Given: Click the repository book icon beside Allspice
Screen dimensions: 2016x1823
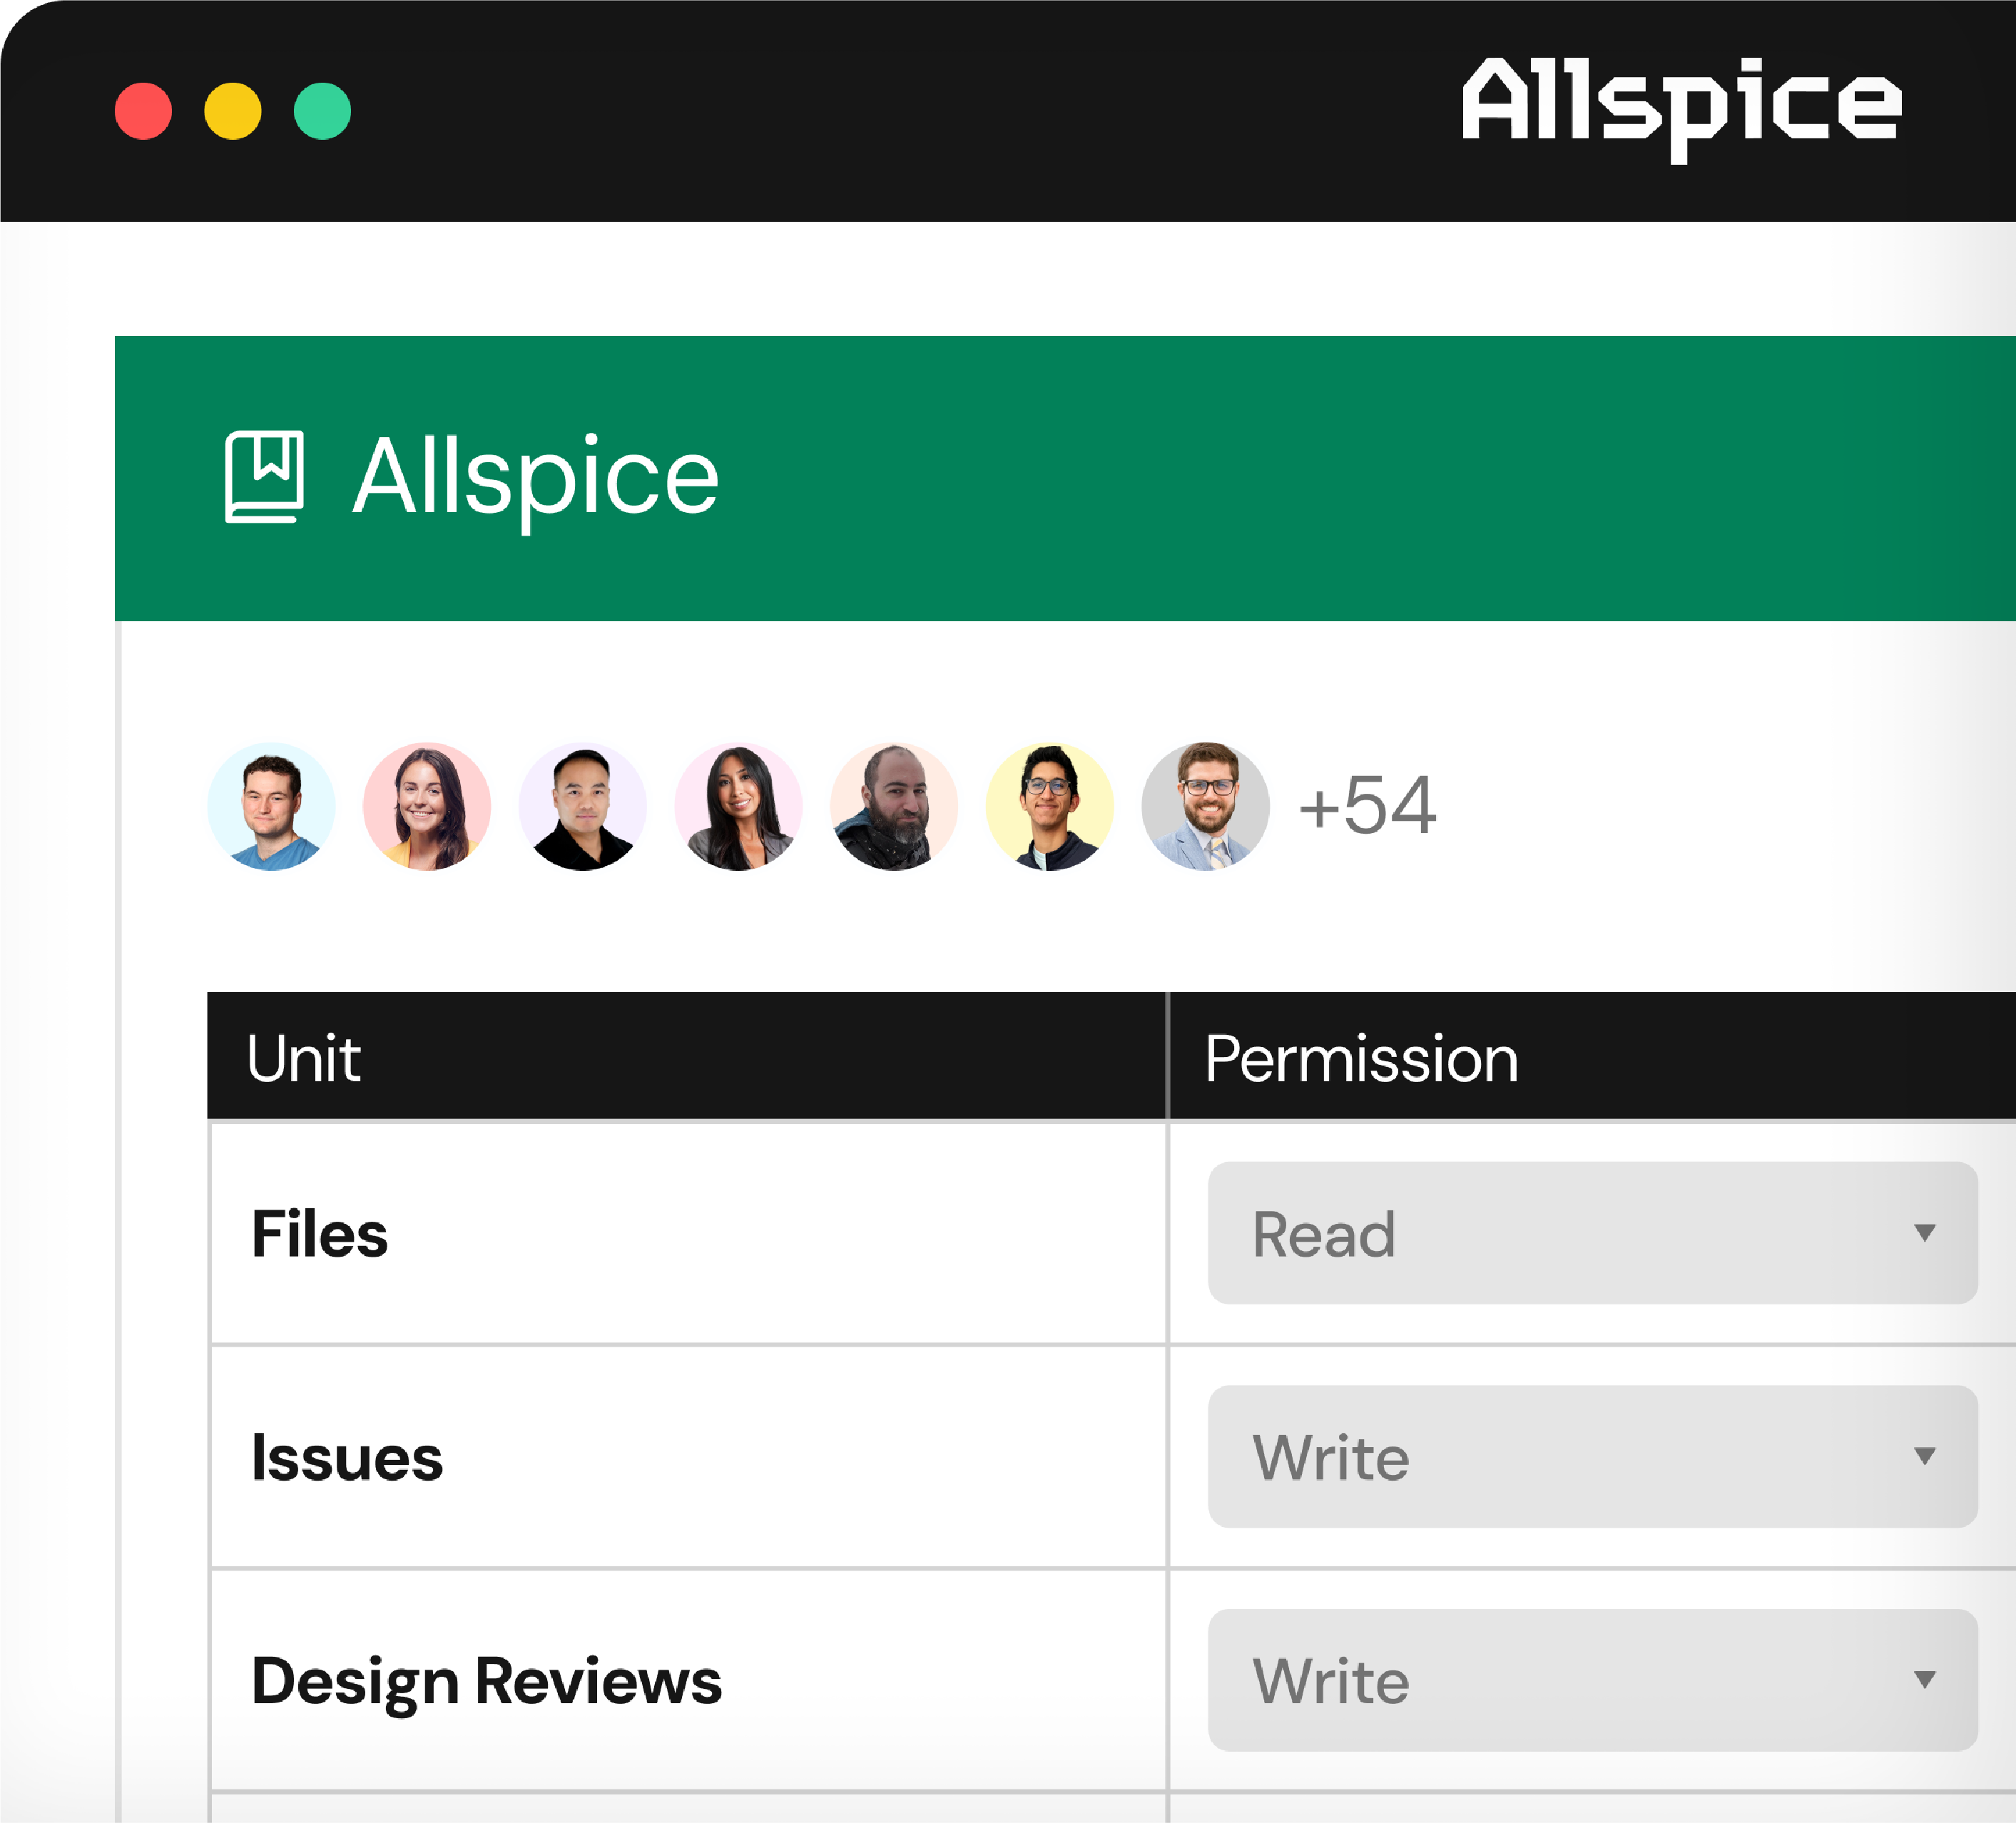Looking at the screenshot, I should [264, 477].
